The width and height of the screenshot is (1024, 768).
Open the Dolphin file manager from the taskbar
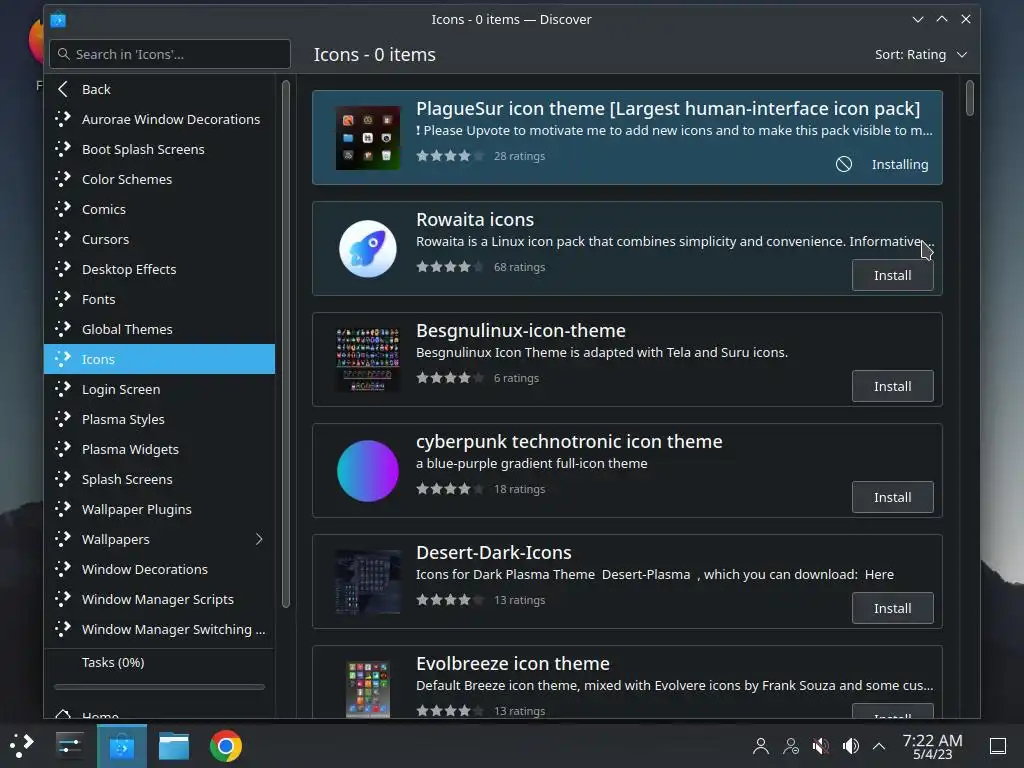click(174, 746)
